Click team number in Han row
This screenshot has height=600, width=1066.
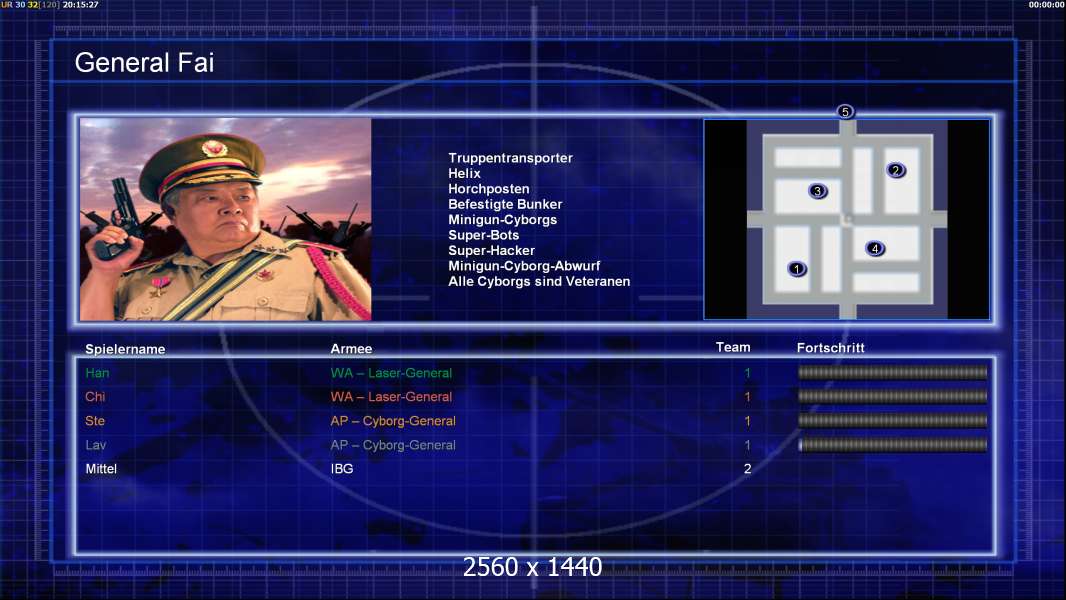747,373
